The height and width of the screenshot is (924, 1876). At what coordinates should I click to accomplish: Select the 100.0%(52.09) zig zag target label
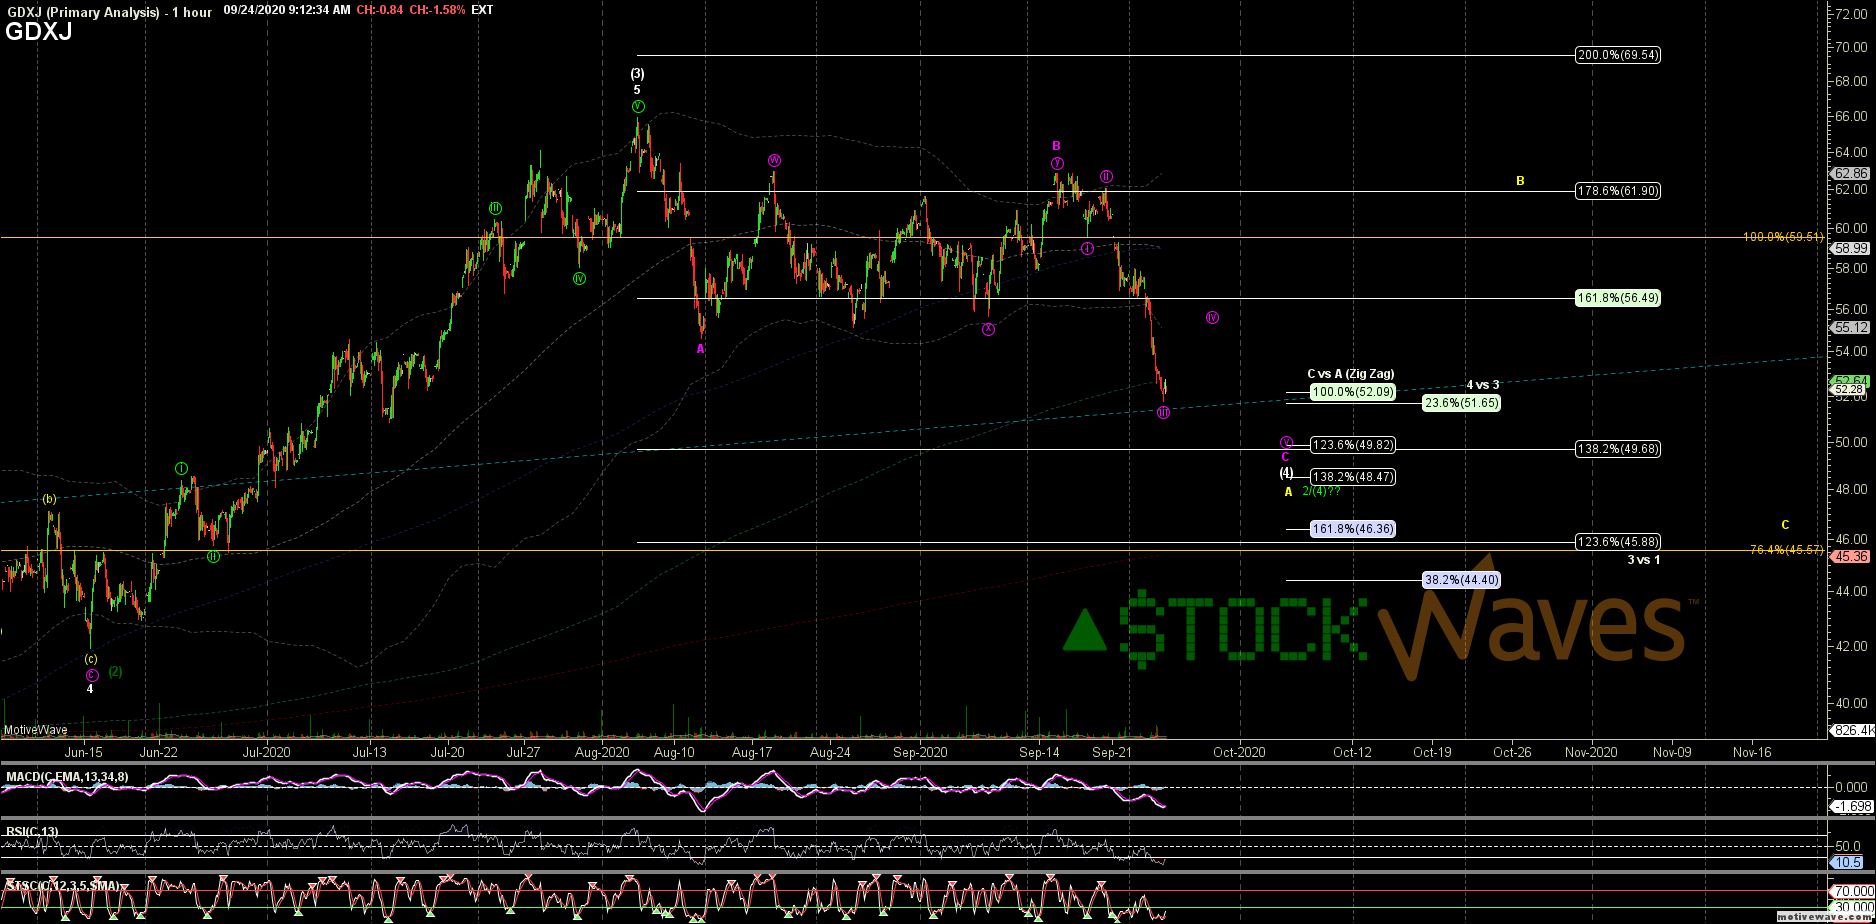pyautogui.click(x=1353, y=392)
